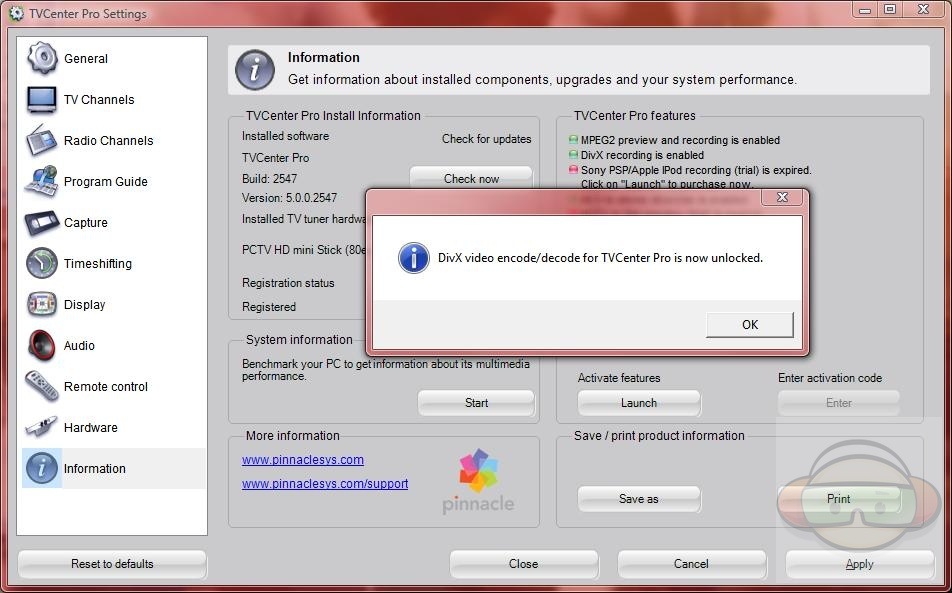Click the Display settings icon
This screenshot has height=593, width=952.
42,304
